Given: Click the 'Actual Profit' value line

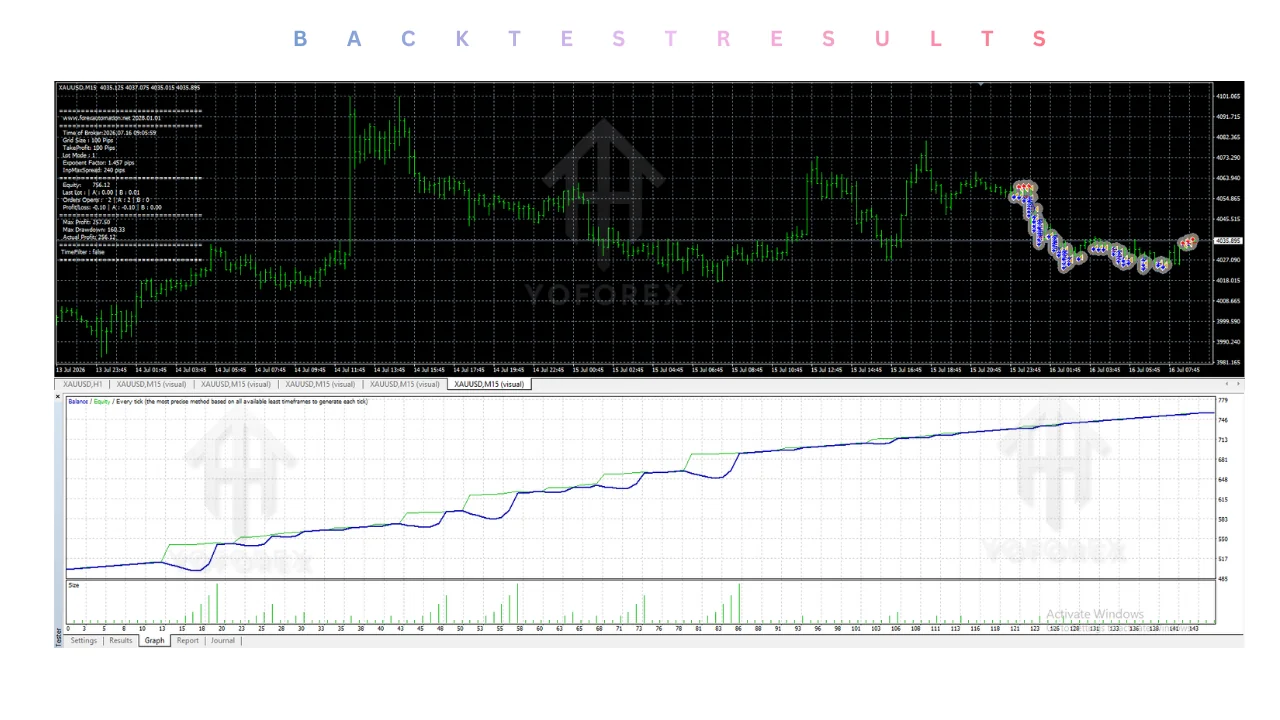Looking at the screenshot, I should [90, 237].
